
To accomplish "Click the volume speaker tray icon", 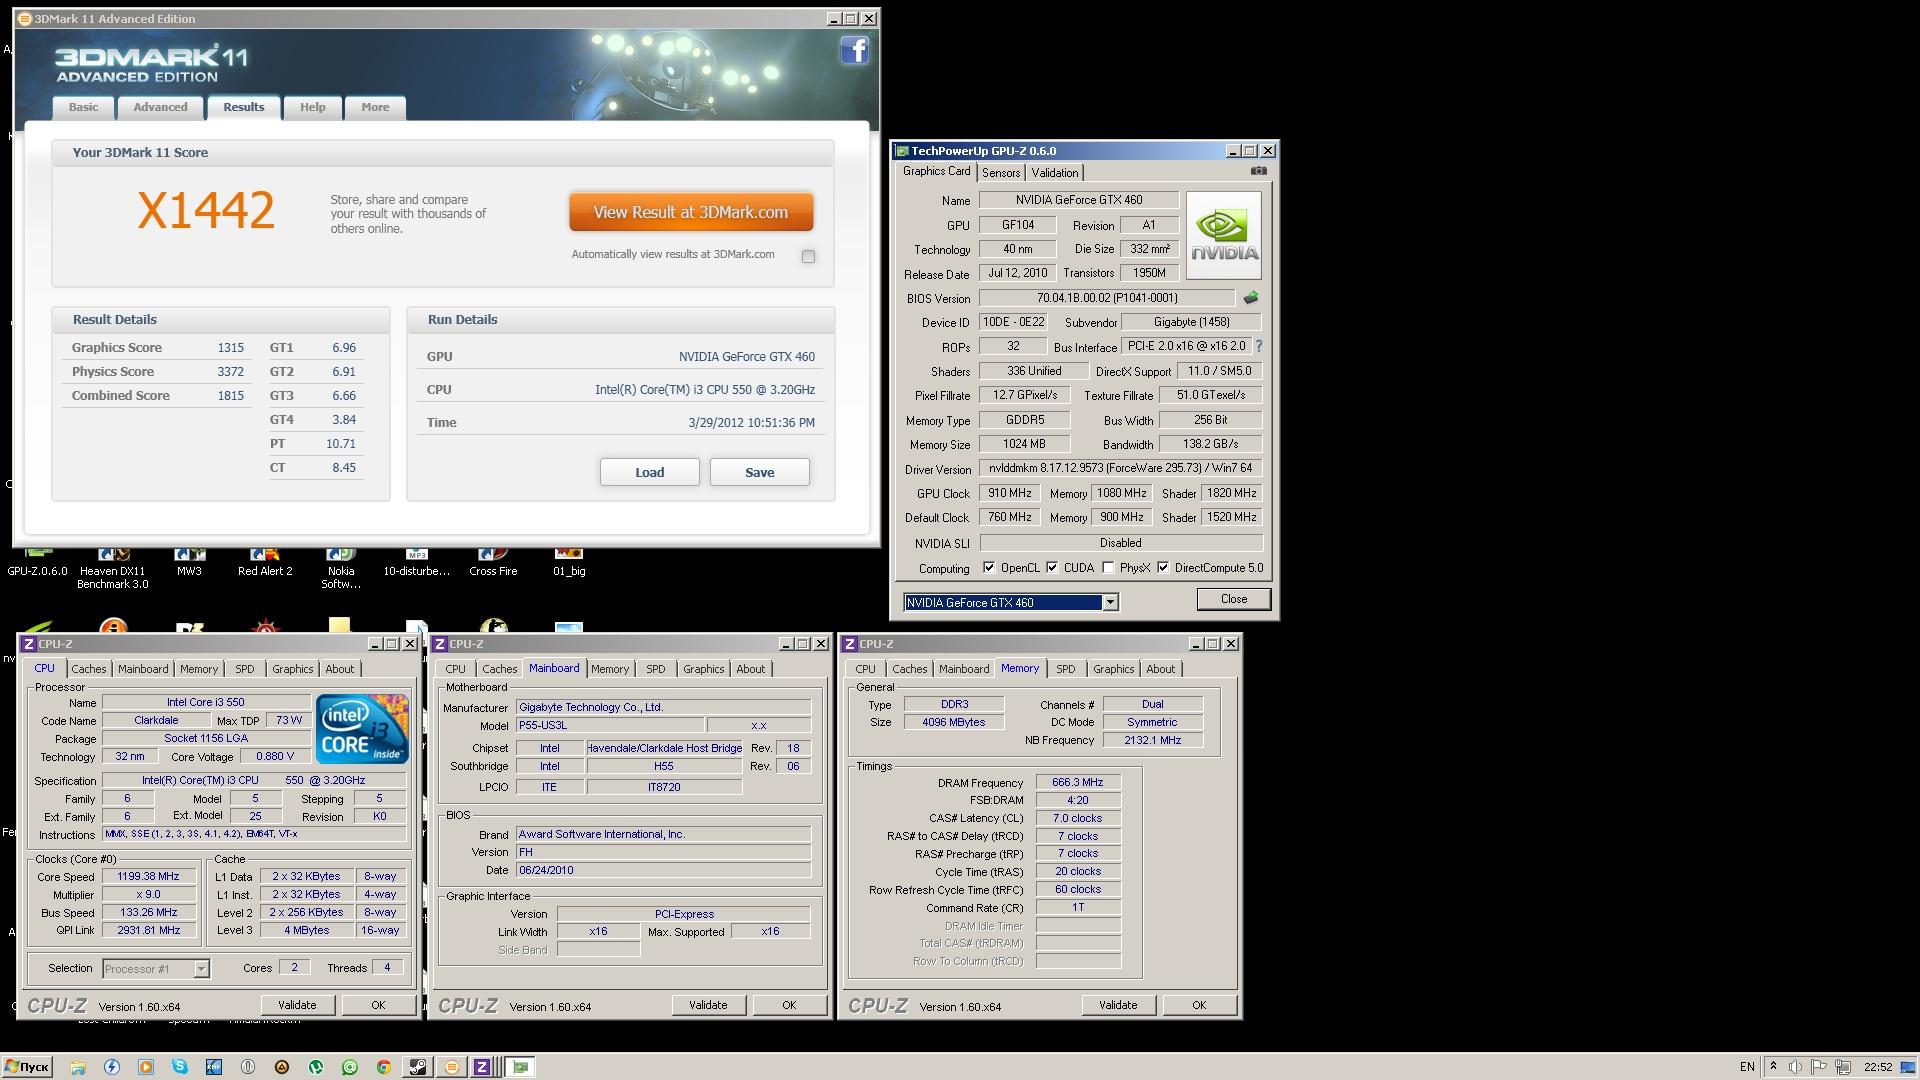I will (1795, 1067).
